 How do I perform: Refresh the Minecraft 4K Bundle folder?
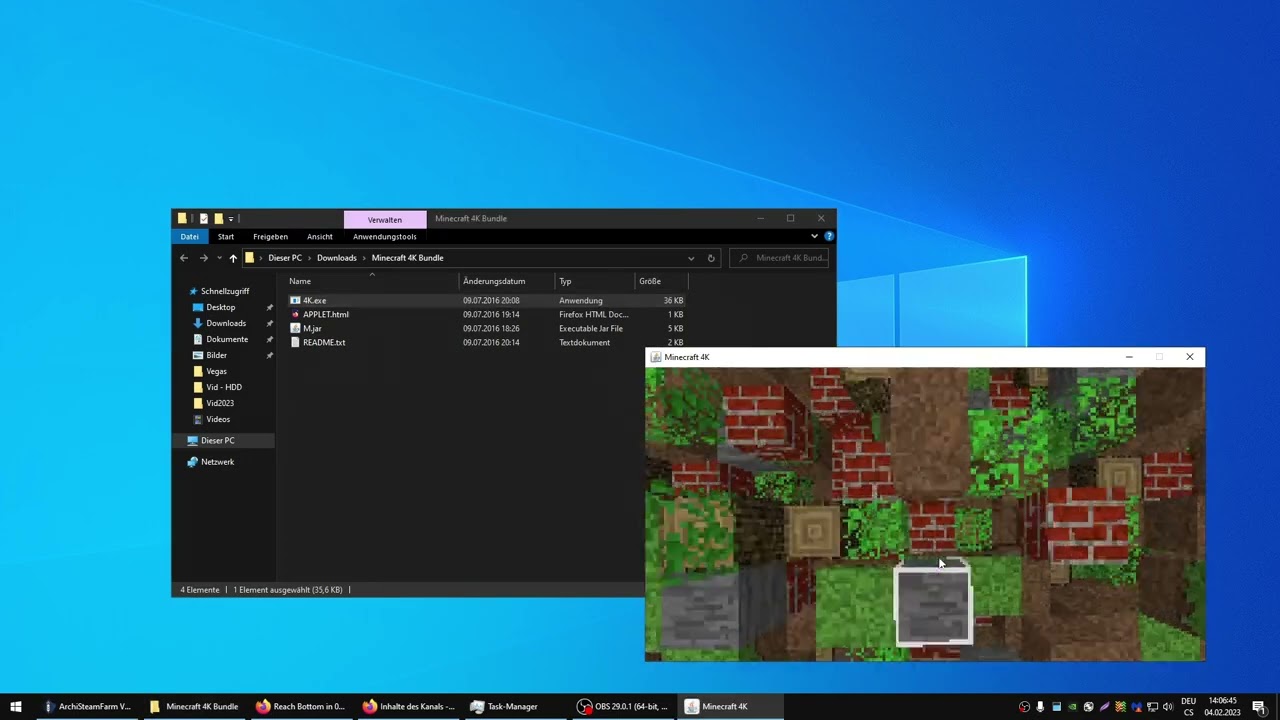pos(711,258)
